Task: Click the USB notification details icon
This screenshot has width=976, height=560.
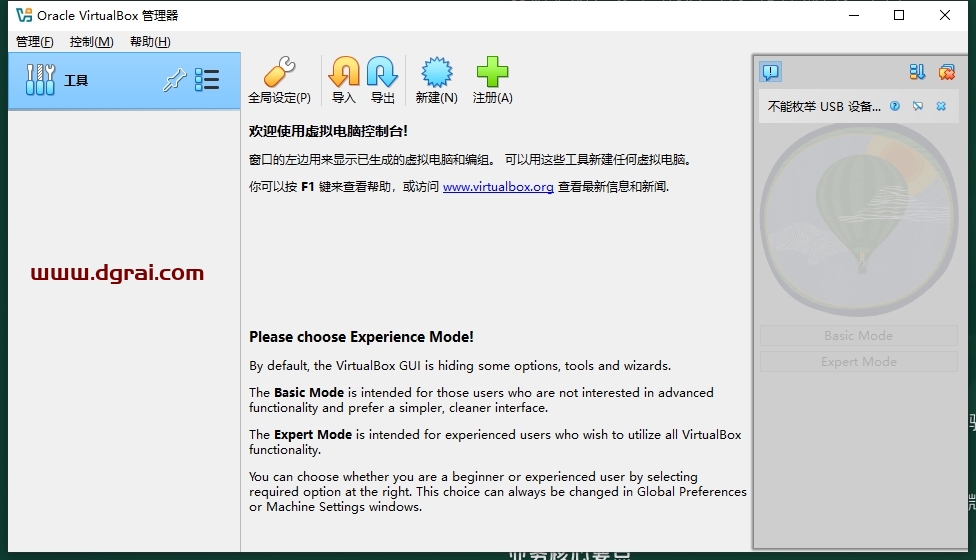Action: coord(917,106)
